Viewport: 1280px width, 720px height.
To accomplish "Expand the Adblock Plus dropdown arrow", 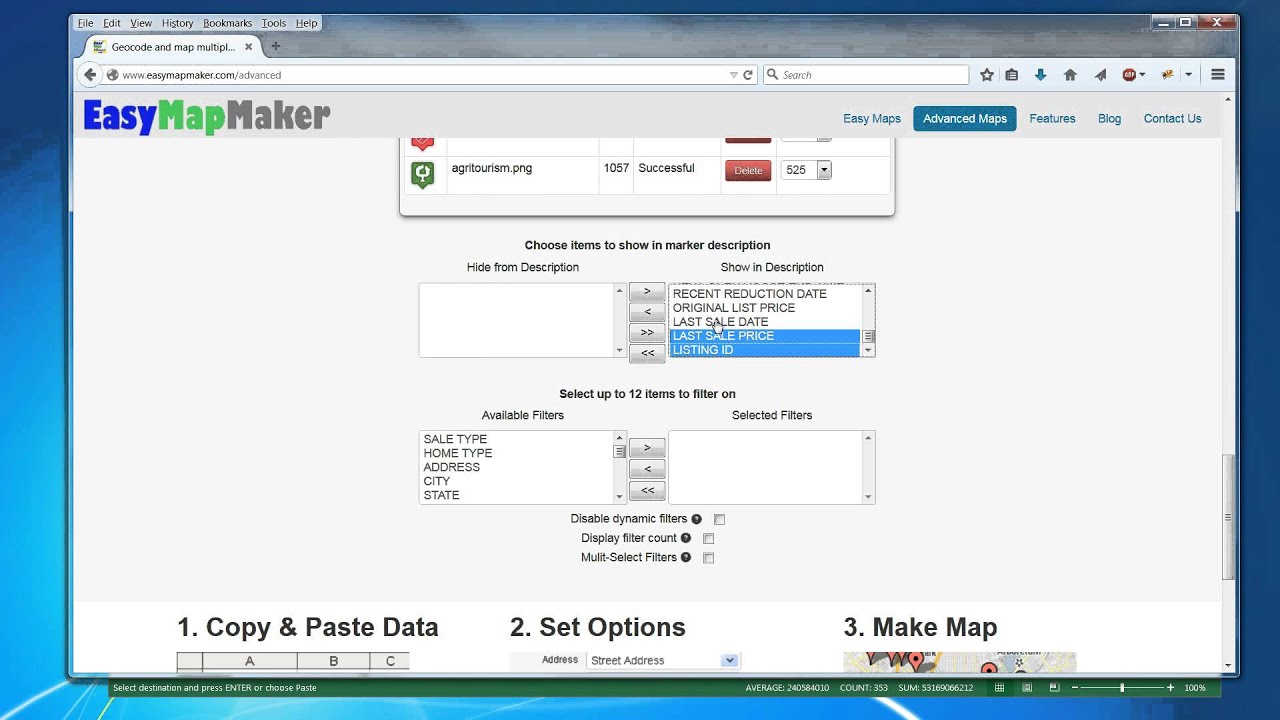I will tap(1142, 75).
